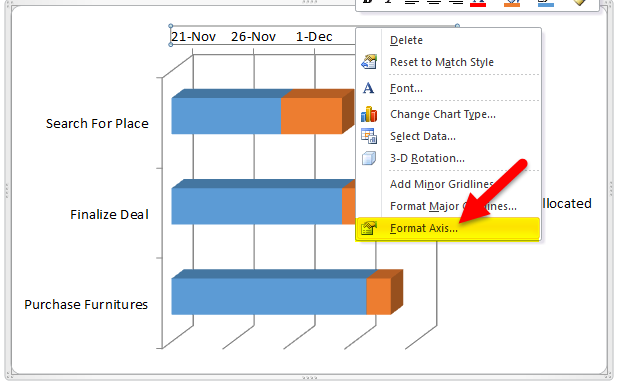Click the Font letter A icon

[x=369, y=88]
